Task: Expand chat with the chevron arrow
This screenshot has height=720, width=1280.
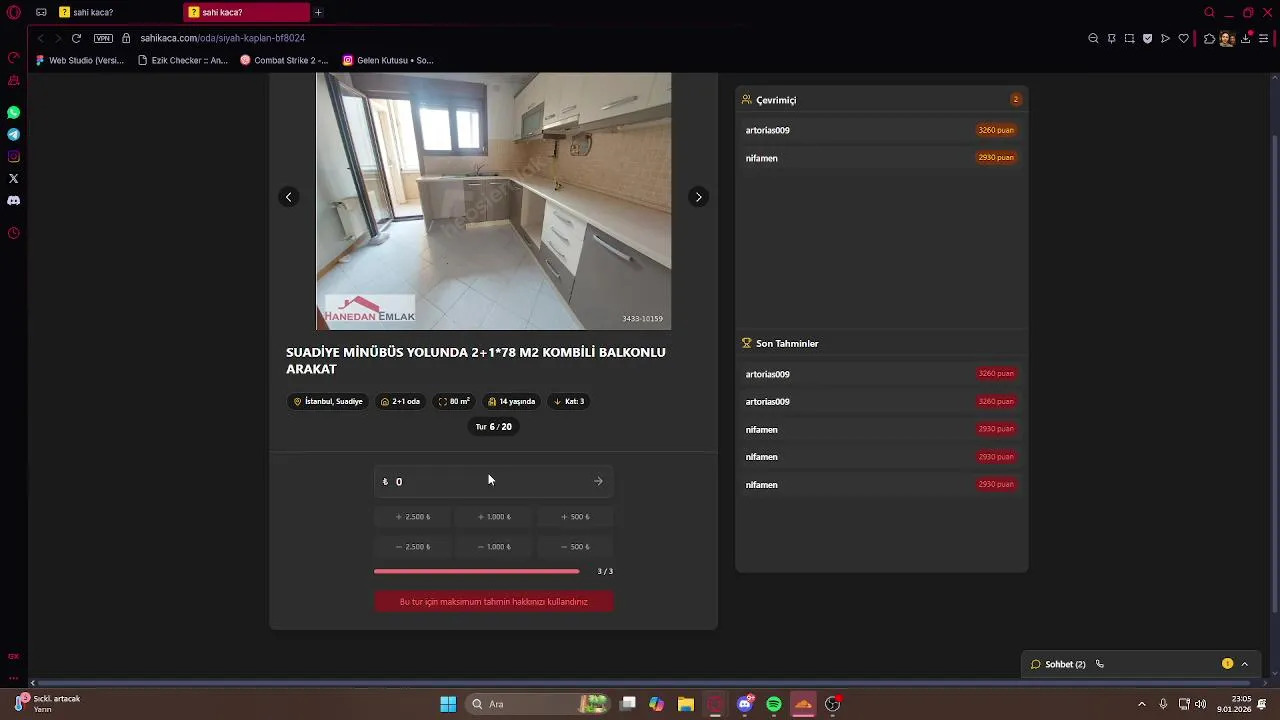Action: (x=1244, y=664)
